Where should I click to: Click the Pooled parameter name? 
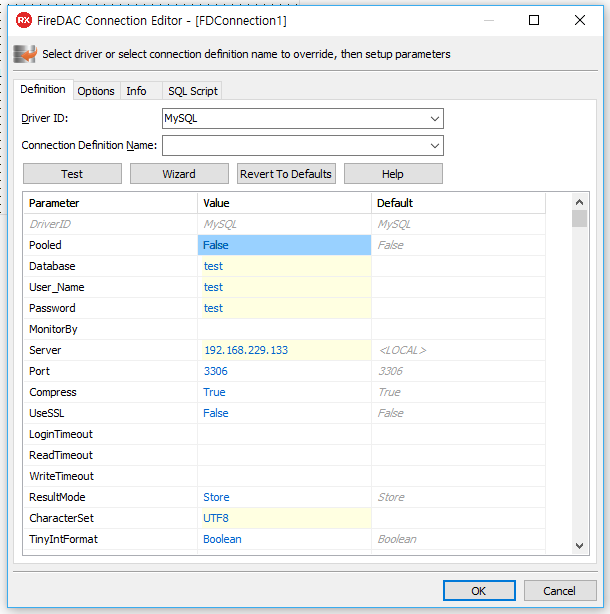coord(45,245)
